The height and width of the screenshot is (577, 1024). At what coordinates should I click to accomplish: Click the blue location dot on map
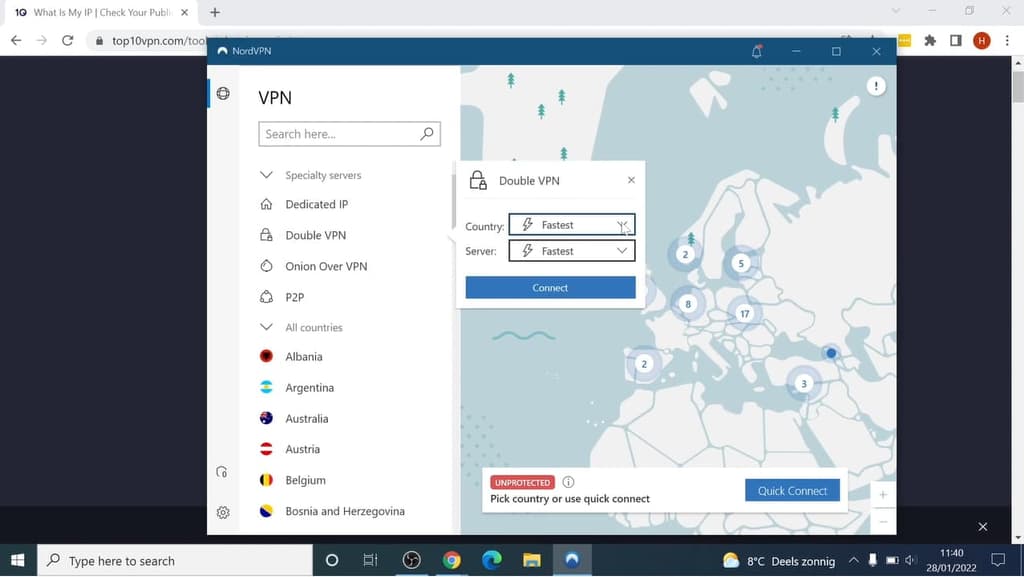pos(831,353)
